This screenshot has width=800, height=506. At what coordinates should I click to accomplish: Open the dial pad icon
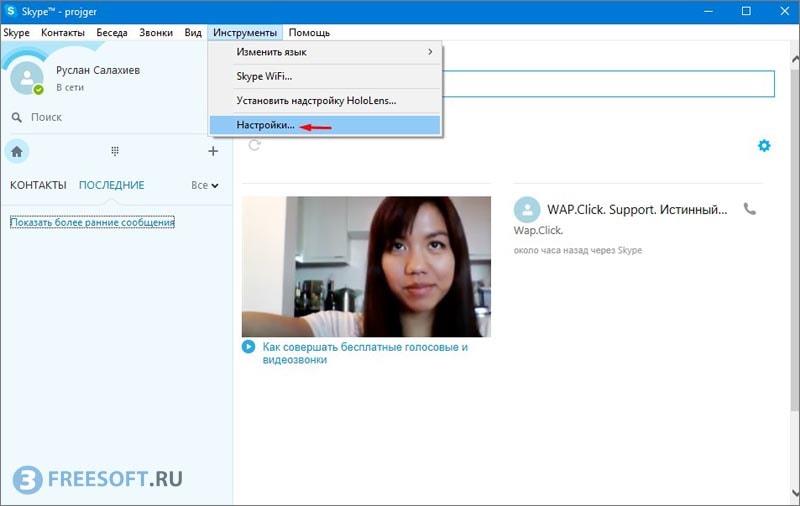[115, 151]
